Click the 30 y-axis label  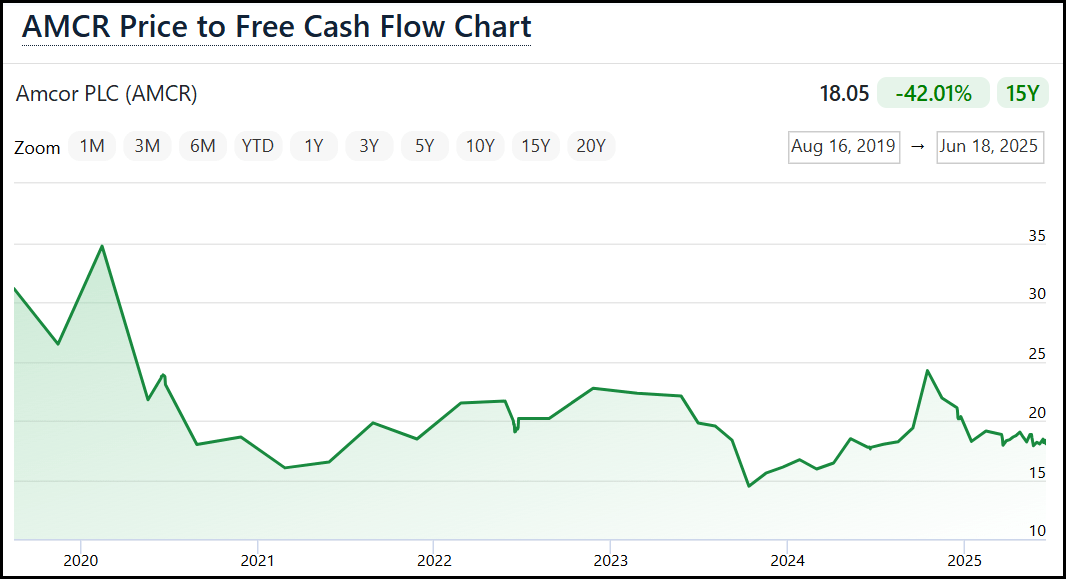click(1037, 294)
